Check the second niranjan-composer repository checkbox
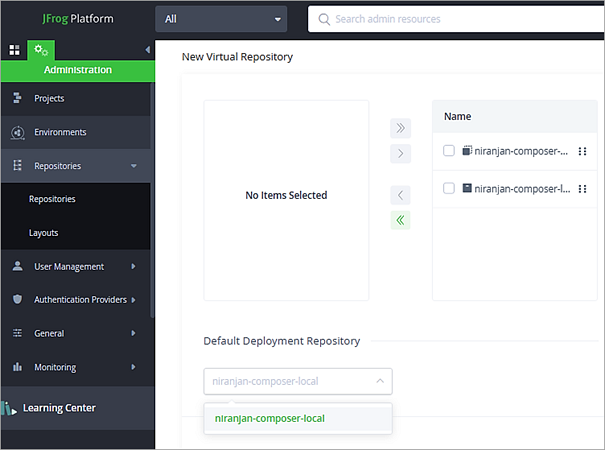This screenshot has width=605, height=450. click(x=449, y=188)
